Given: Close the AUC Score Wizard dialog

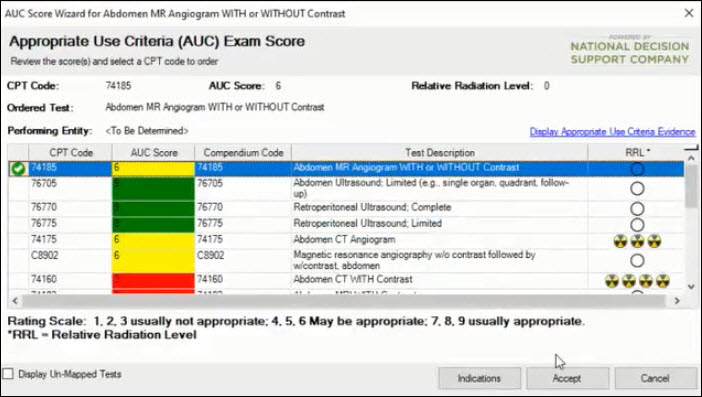Looking at the screenshot, I should click(x=689, y=13).
